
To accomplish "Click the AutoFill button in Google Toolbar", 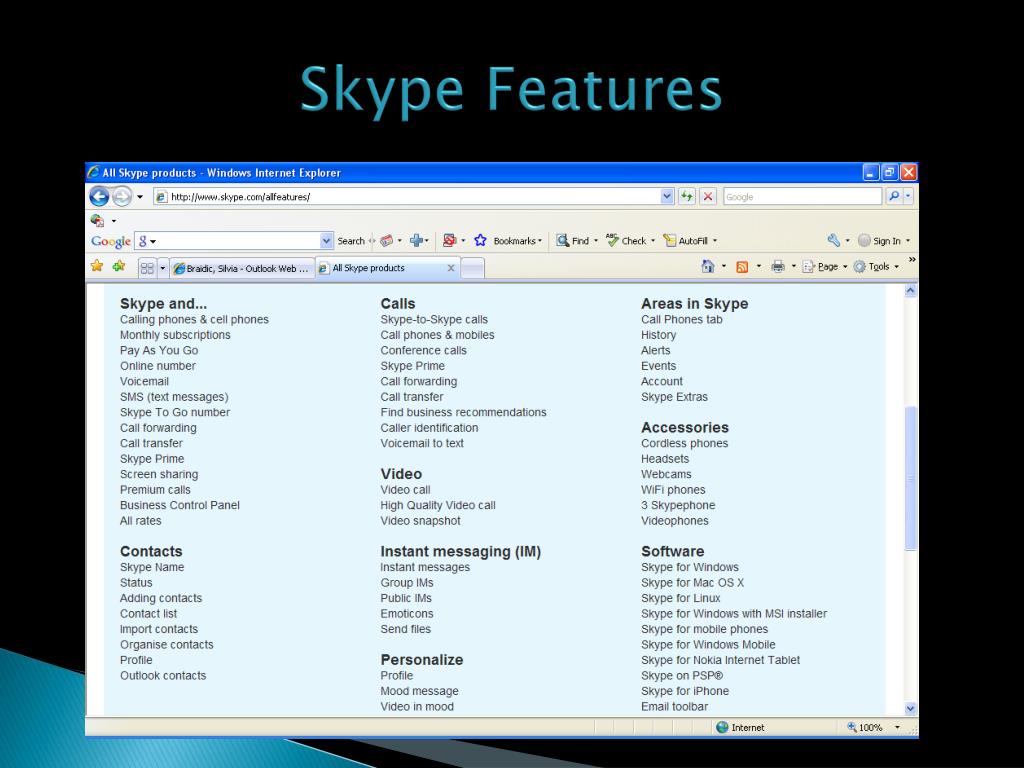I will pos(686,240).
